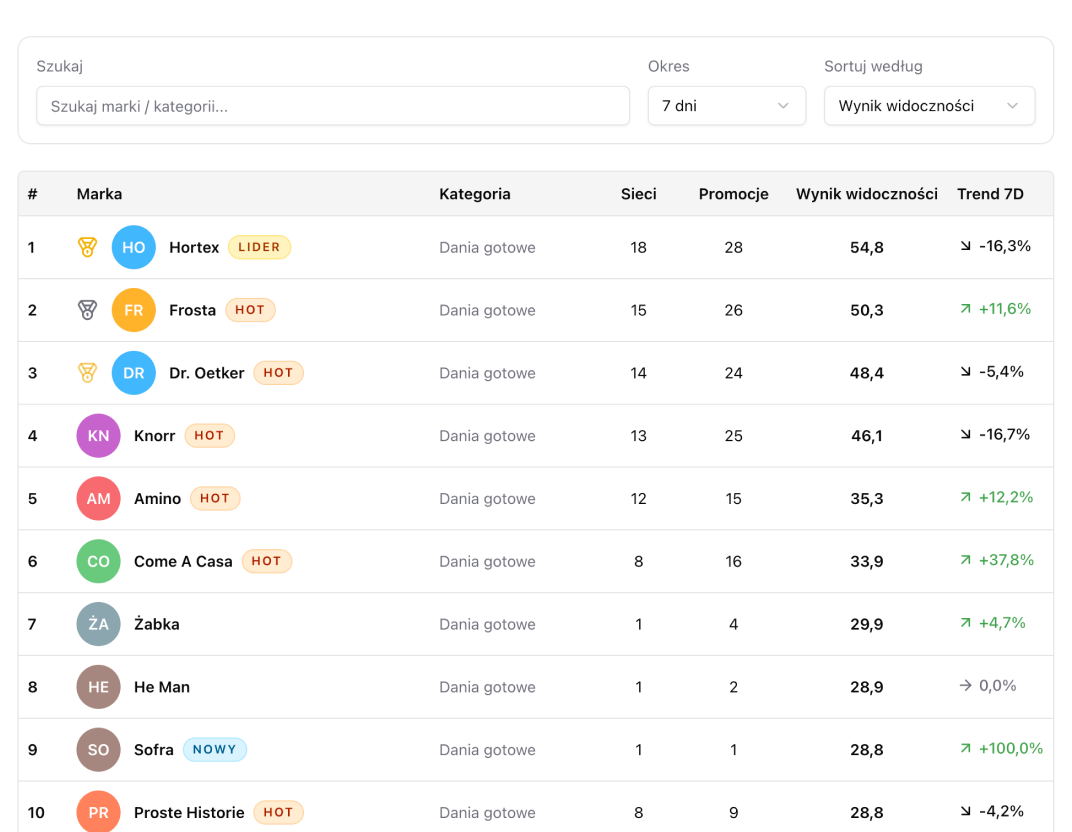Screen dimensions: 1072x832
Task: Sort by the Sieci column header
Action: 639,194
